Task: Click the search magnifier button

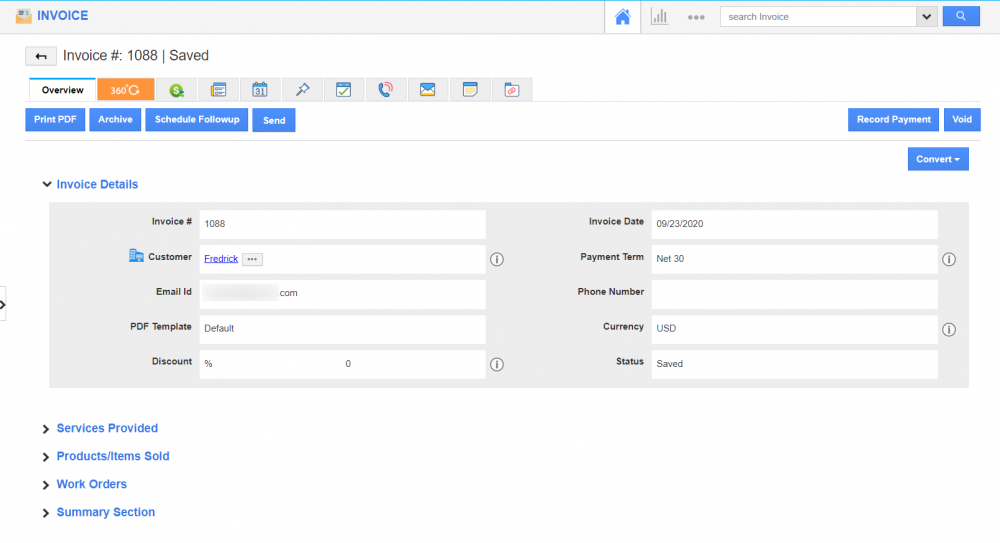Action: [960, 17]
